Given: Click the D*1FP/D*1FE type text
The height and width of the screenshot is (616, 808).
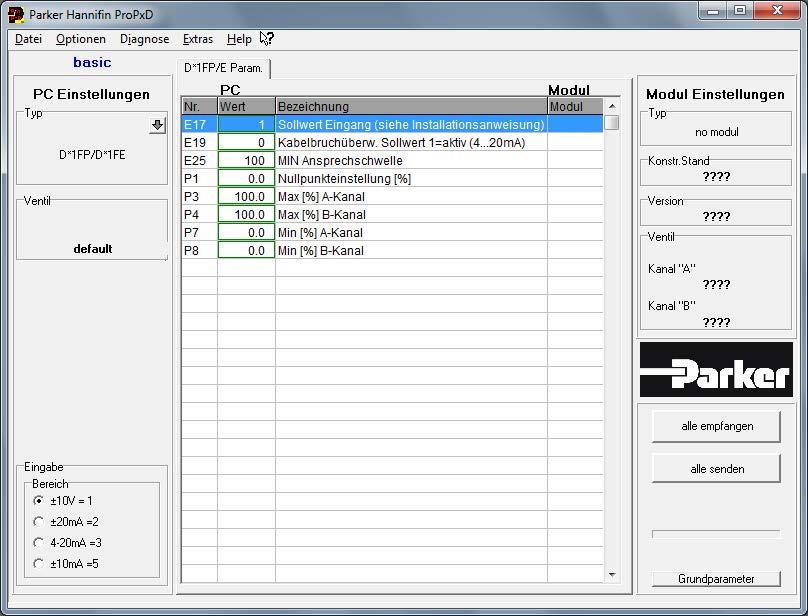Looking at the screenshot, I should pyautogui.click(x=92, y=155).
